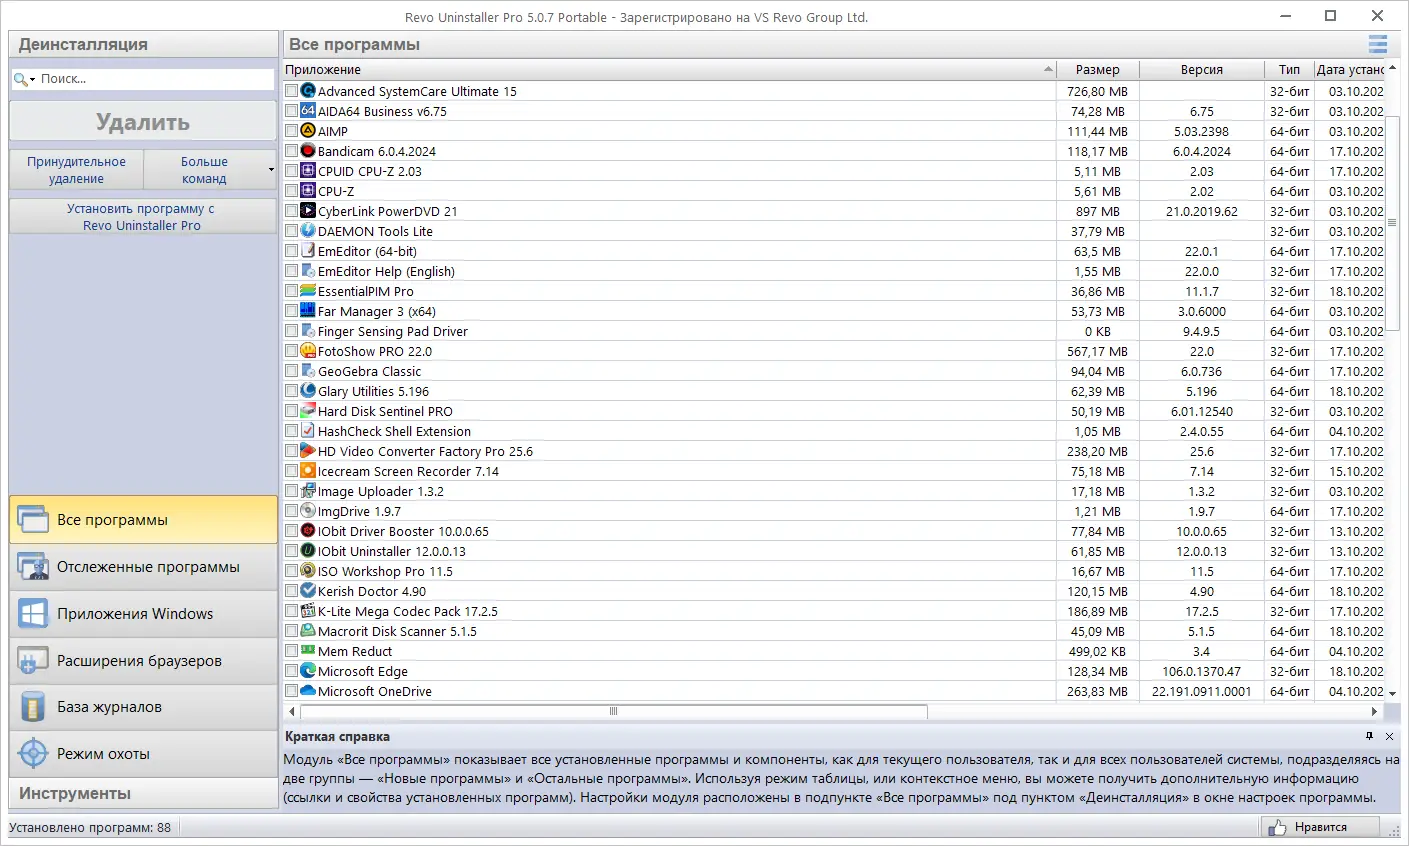Viewport: 1409px width, 846px height.
Task: Tick the CPU-Z checkbox
Action: [x=292, y=191]
